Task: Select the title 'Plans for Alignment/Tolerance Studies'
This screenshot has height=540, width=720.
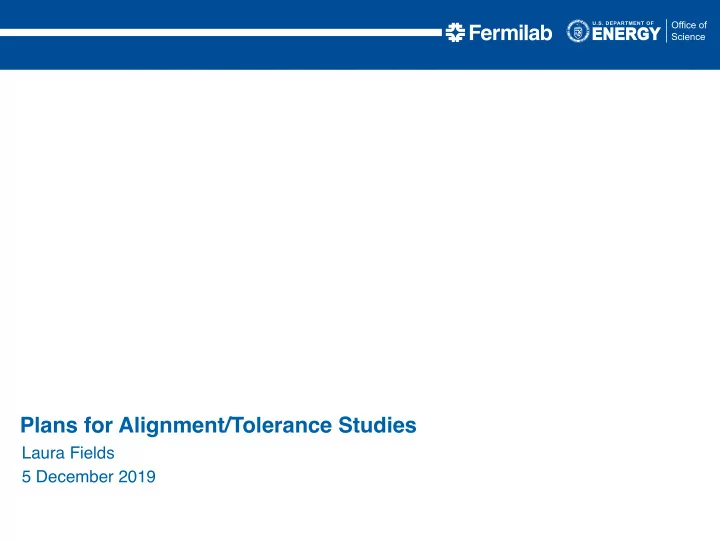Action: [x=219, y=425]
